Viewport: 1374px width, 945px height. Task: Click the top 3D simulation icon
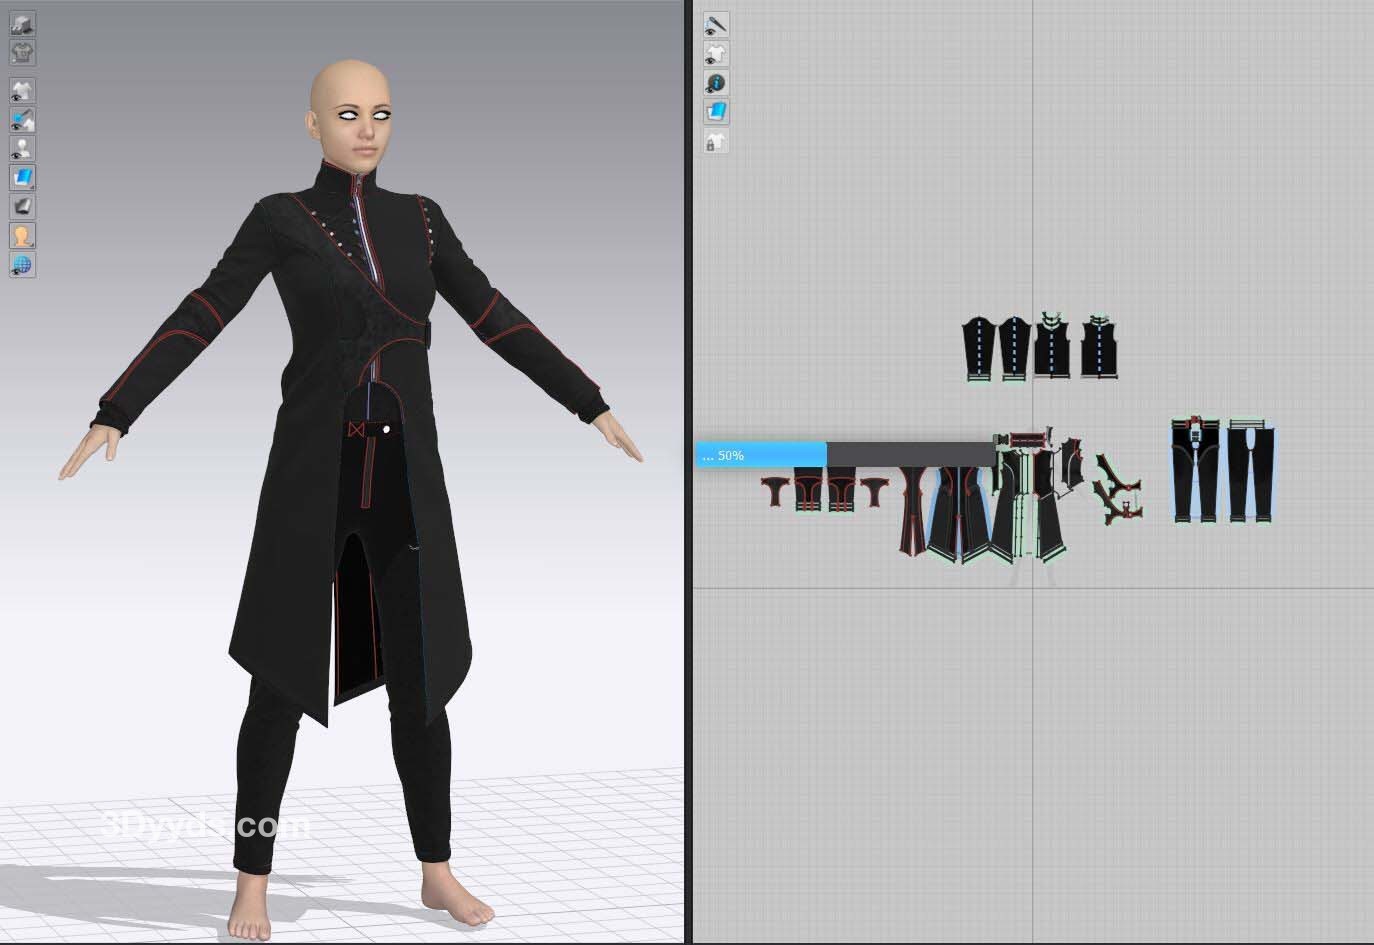(22, 25)
